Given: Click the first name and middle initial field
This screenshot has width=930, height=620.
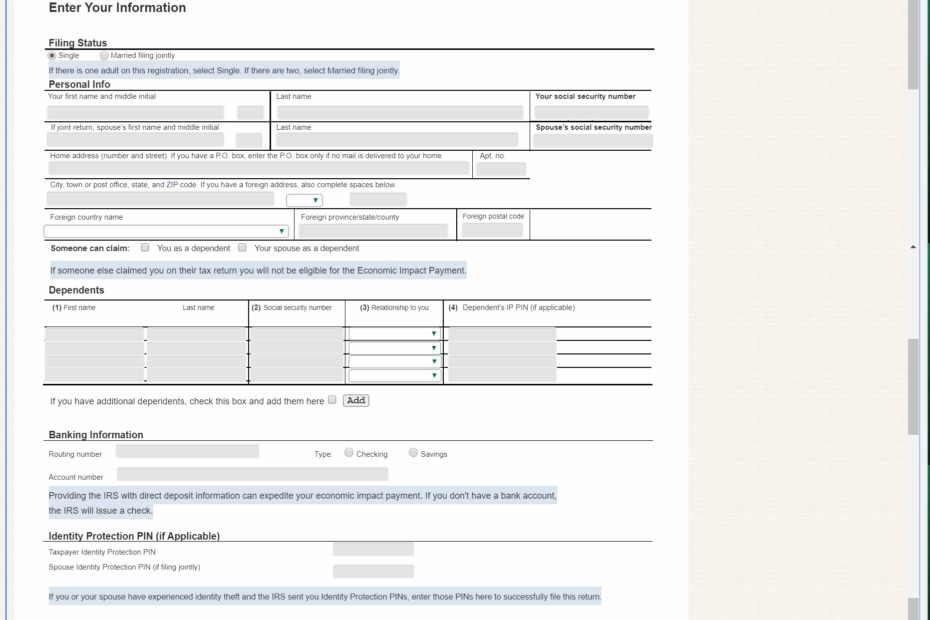Looking at the screenshot, I should click(x=135, y=110).
